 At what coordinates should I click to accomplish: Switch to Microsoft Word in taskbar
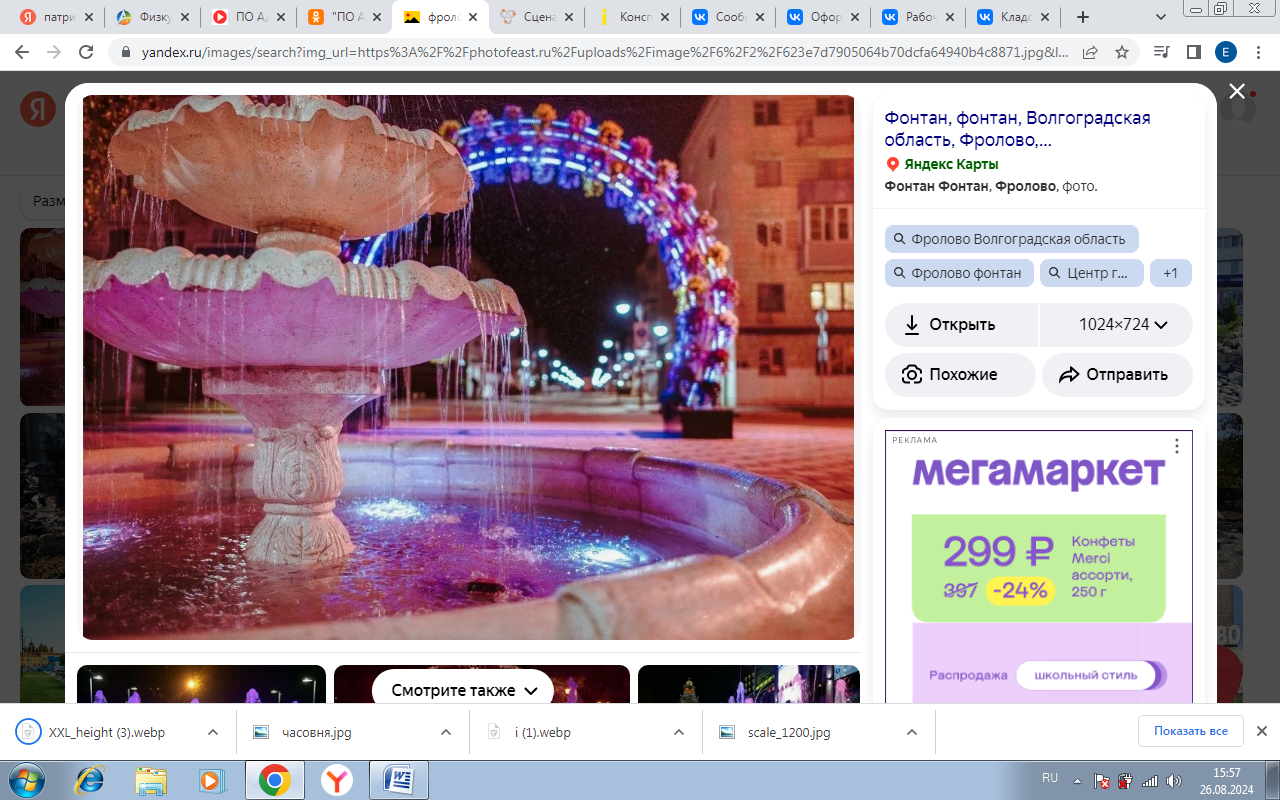click(x=399, y=780)
